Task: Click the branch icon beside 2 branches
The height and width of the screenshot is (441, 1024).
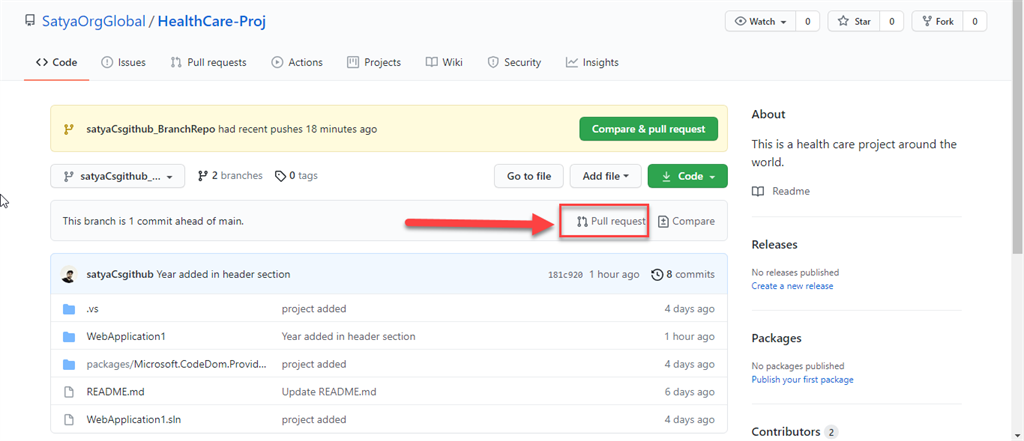Action: click(202, 176)
